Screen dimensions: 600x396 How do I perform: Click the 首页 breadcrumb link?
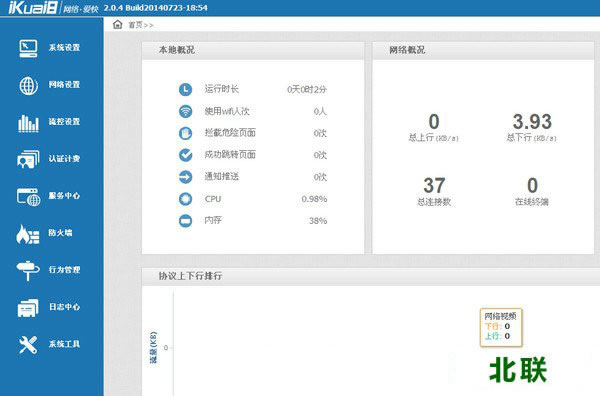pyautogui.click(x=135, y=25)
